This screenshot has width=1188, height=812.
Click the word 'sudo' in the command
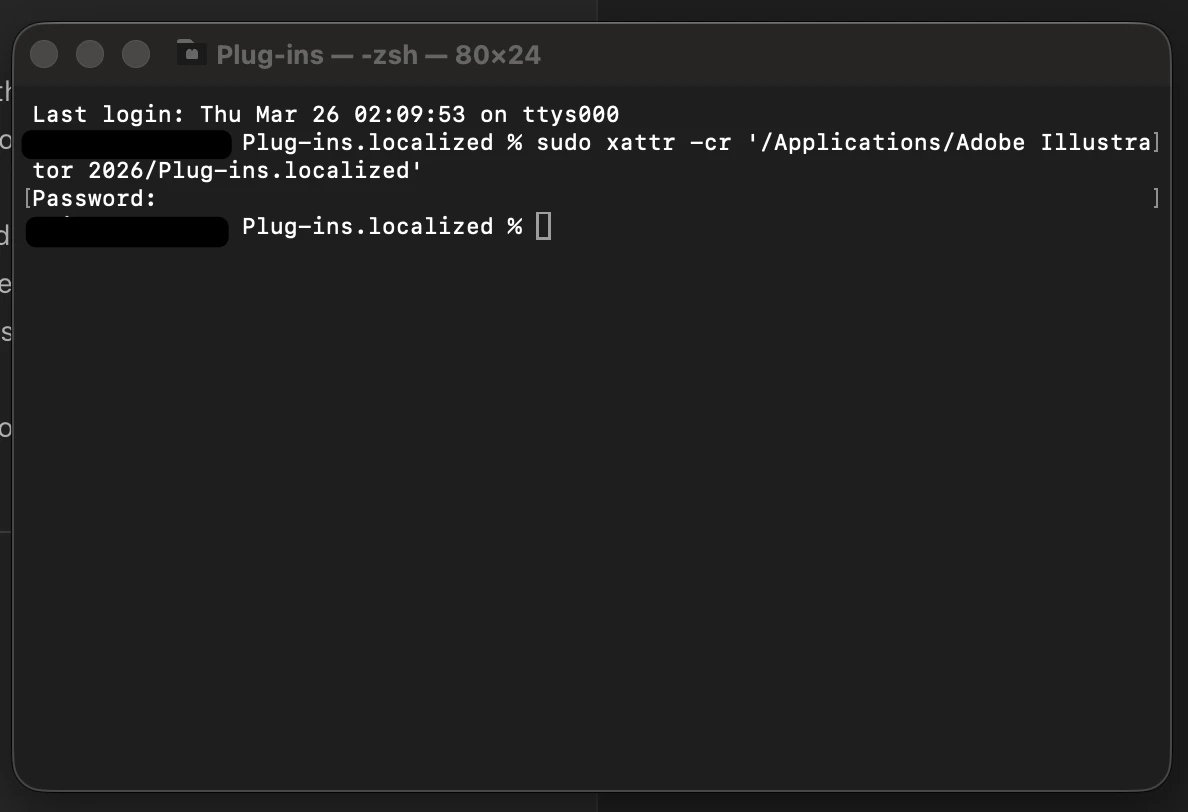coord(564,142)
